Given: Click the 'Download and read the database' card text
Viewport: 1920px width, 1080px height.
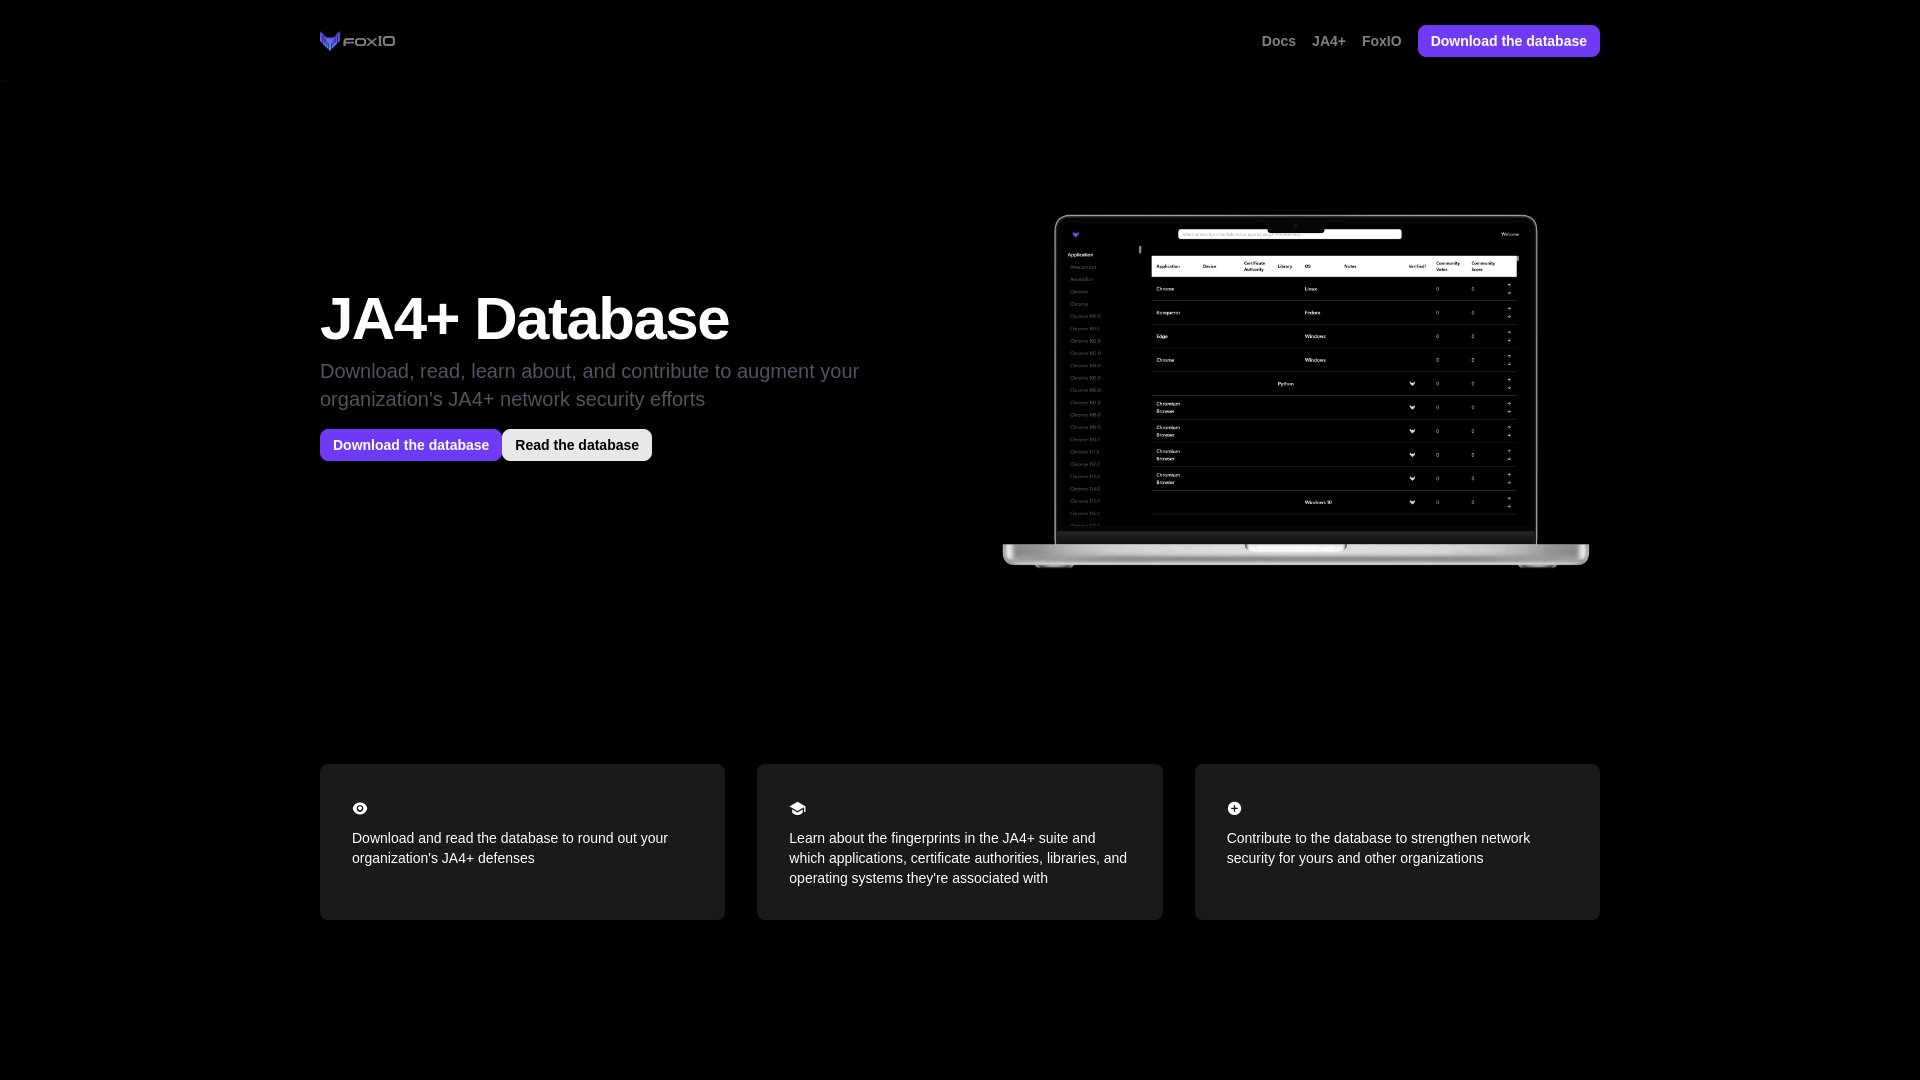Looking at the screenshot, I should [510, 848].
